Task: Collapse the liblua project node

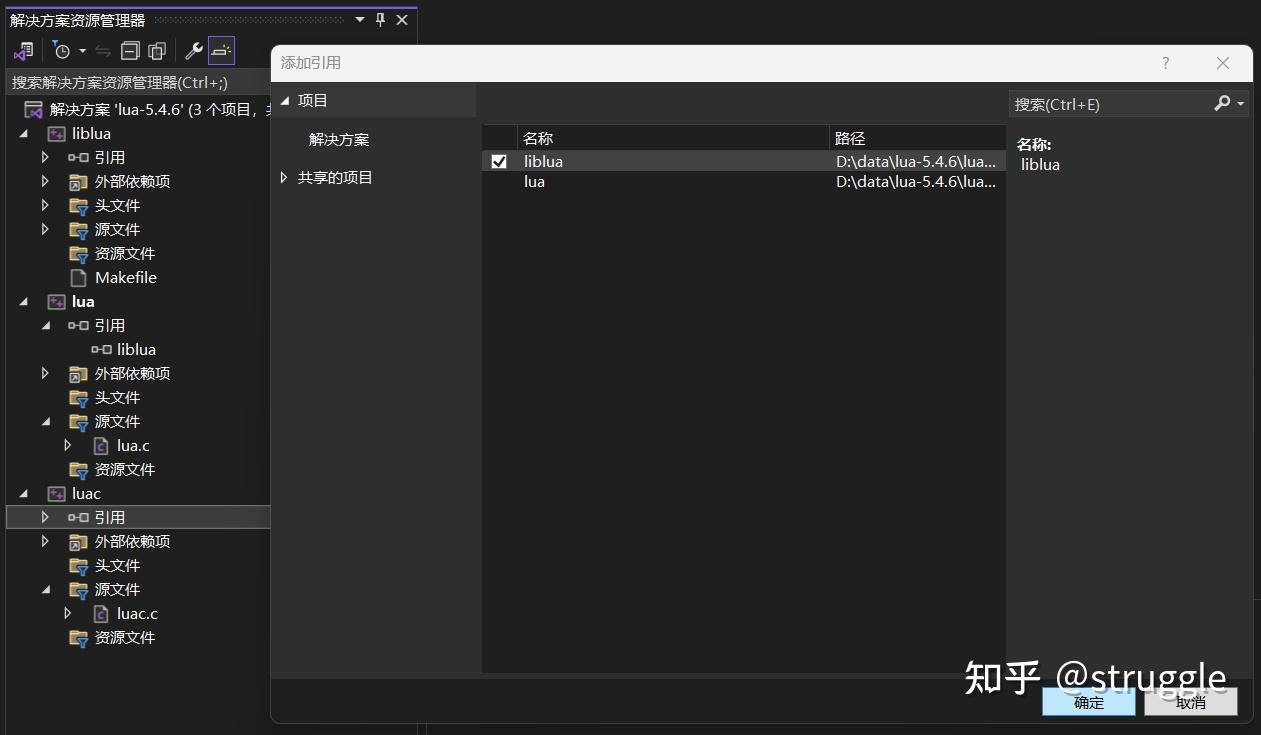Action: pyautogui.click(x=24, y=134)
